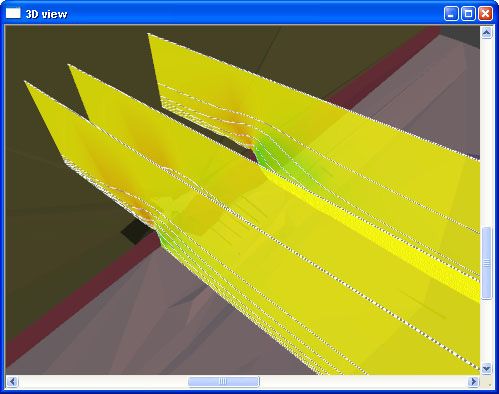Click vertical scroll track above the thumb
The height and width of the screenshot is (394, 499).
tap(486, 133)
